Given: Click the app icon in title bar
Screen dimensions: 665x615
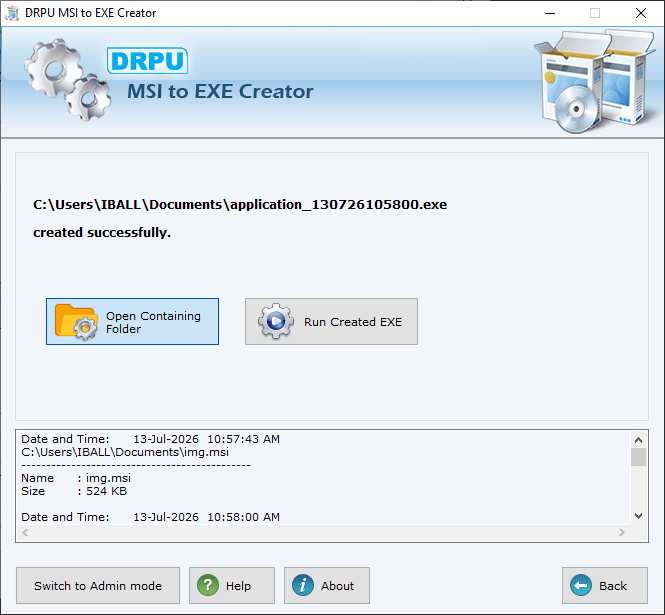Looking at the screenshot, I should tap(12, 13).
